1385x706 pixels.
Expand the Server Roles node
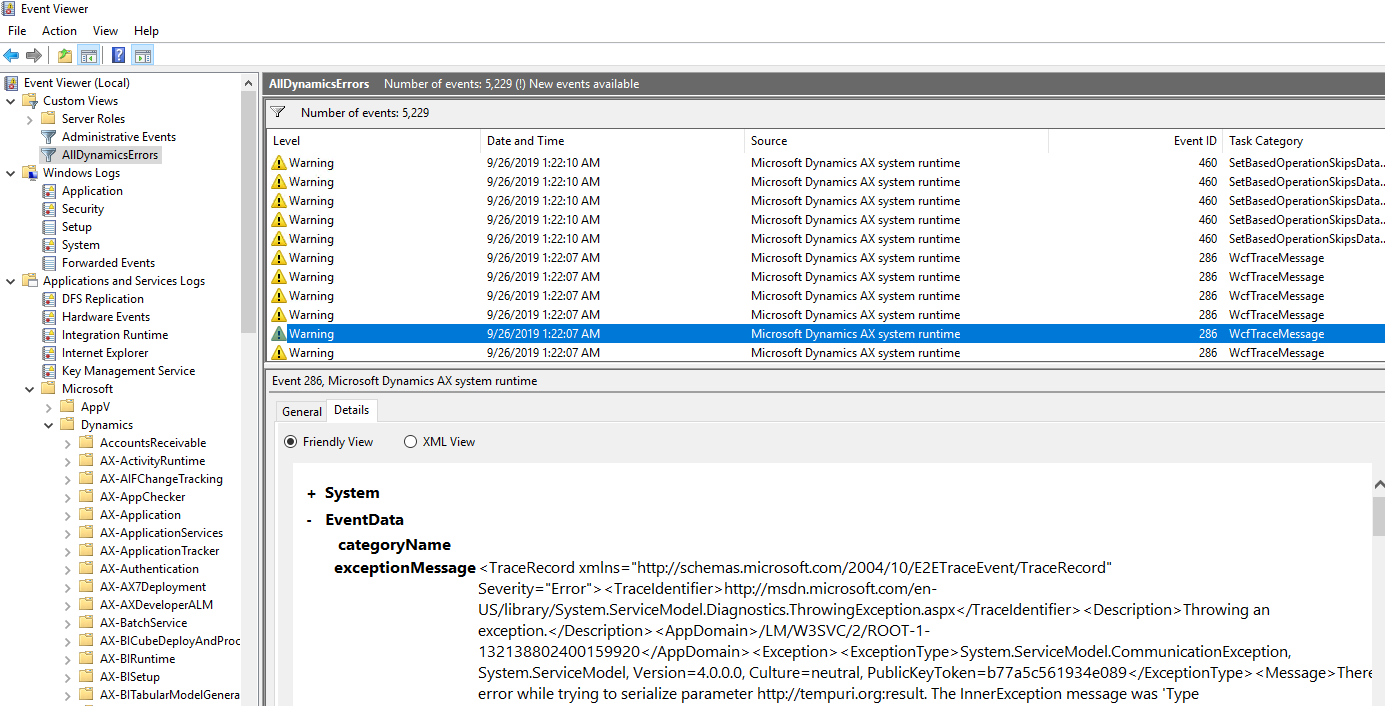point(30,119)
